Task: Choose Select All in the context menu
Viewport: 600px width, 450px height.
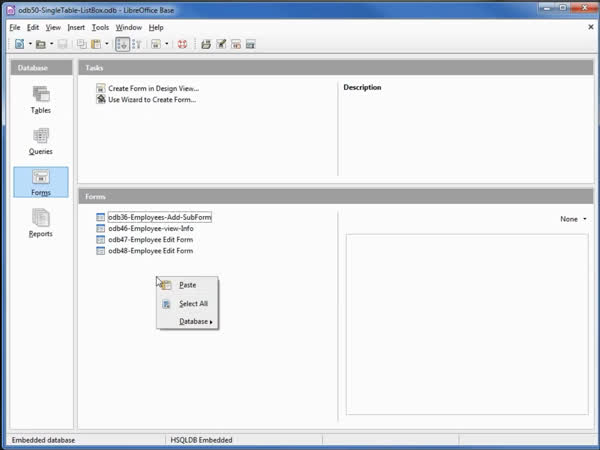Action: pos(187,304)
